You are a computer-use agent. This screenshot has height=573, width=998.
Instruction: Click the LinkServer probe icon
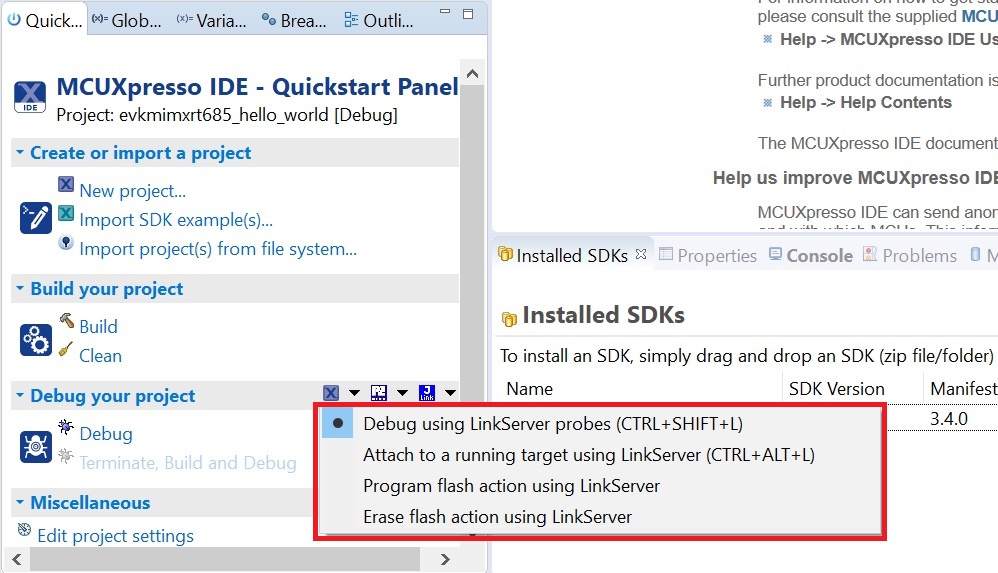click(331, 393)
